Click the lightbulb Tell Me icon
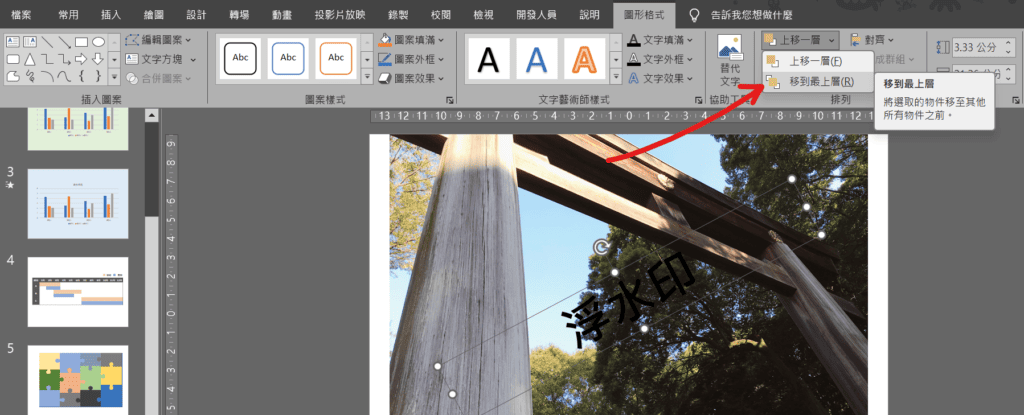Viewport: 1024px width, 415px height. click(695, 14)
